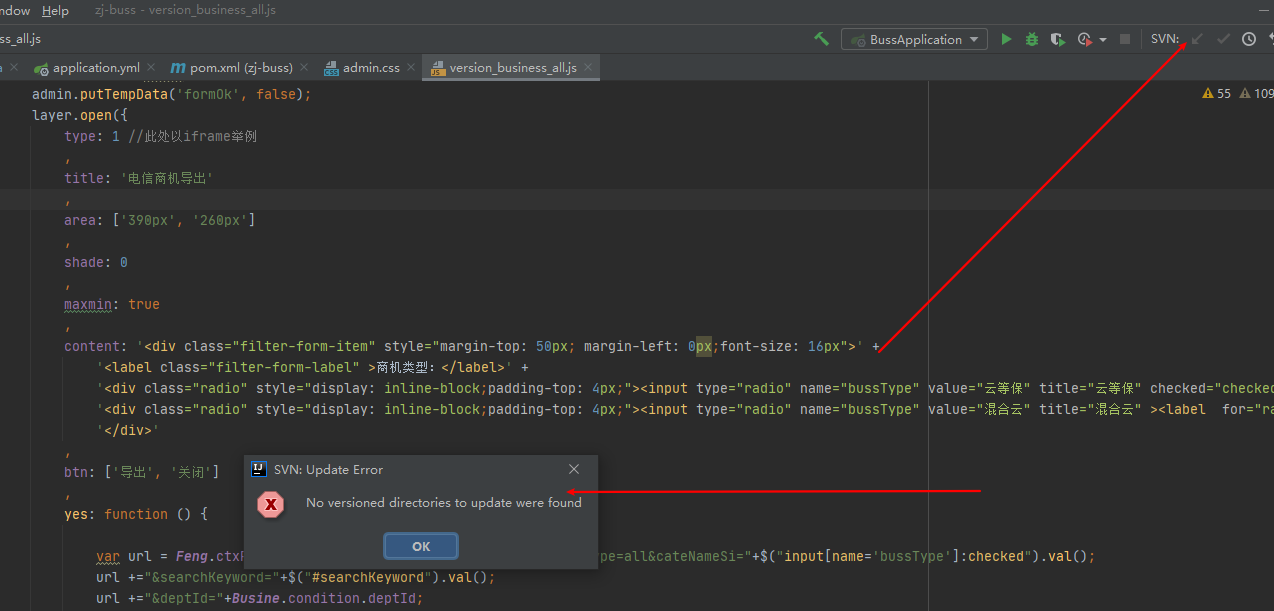Click the yellow warning indicator showing 55

(1213, 92)
